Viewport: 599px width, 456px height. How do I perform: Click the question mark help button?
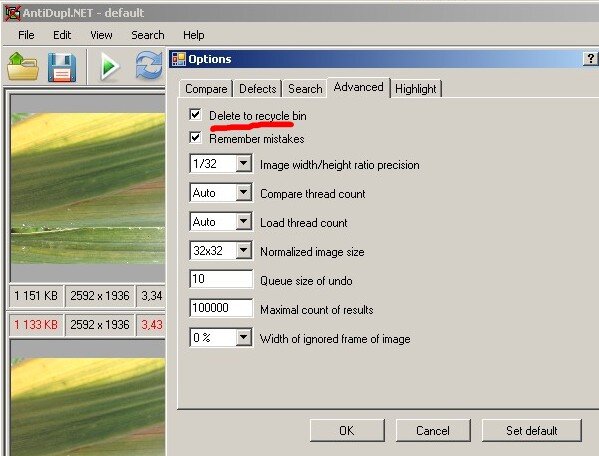pyautogui.click(x=590, y=58)
